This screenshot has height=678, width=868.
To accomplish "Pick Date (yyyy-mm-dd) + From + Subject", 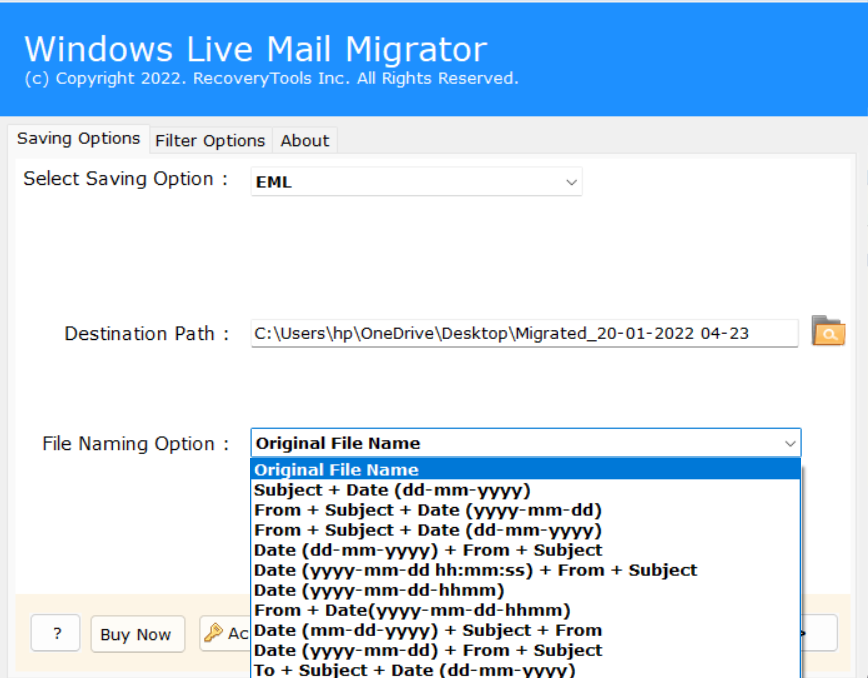I will click(526, 650).
